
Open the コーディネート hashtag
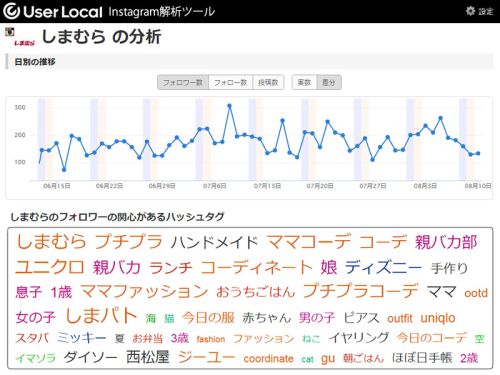257,267
